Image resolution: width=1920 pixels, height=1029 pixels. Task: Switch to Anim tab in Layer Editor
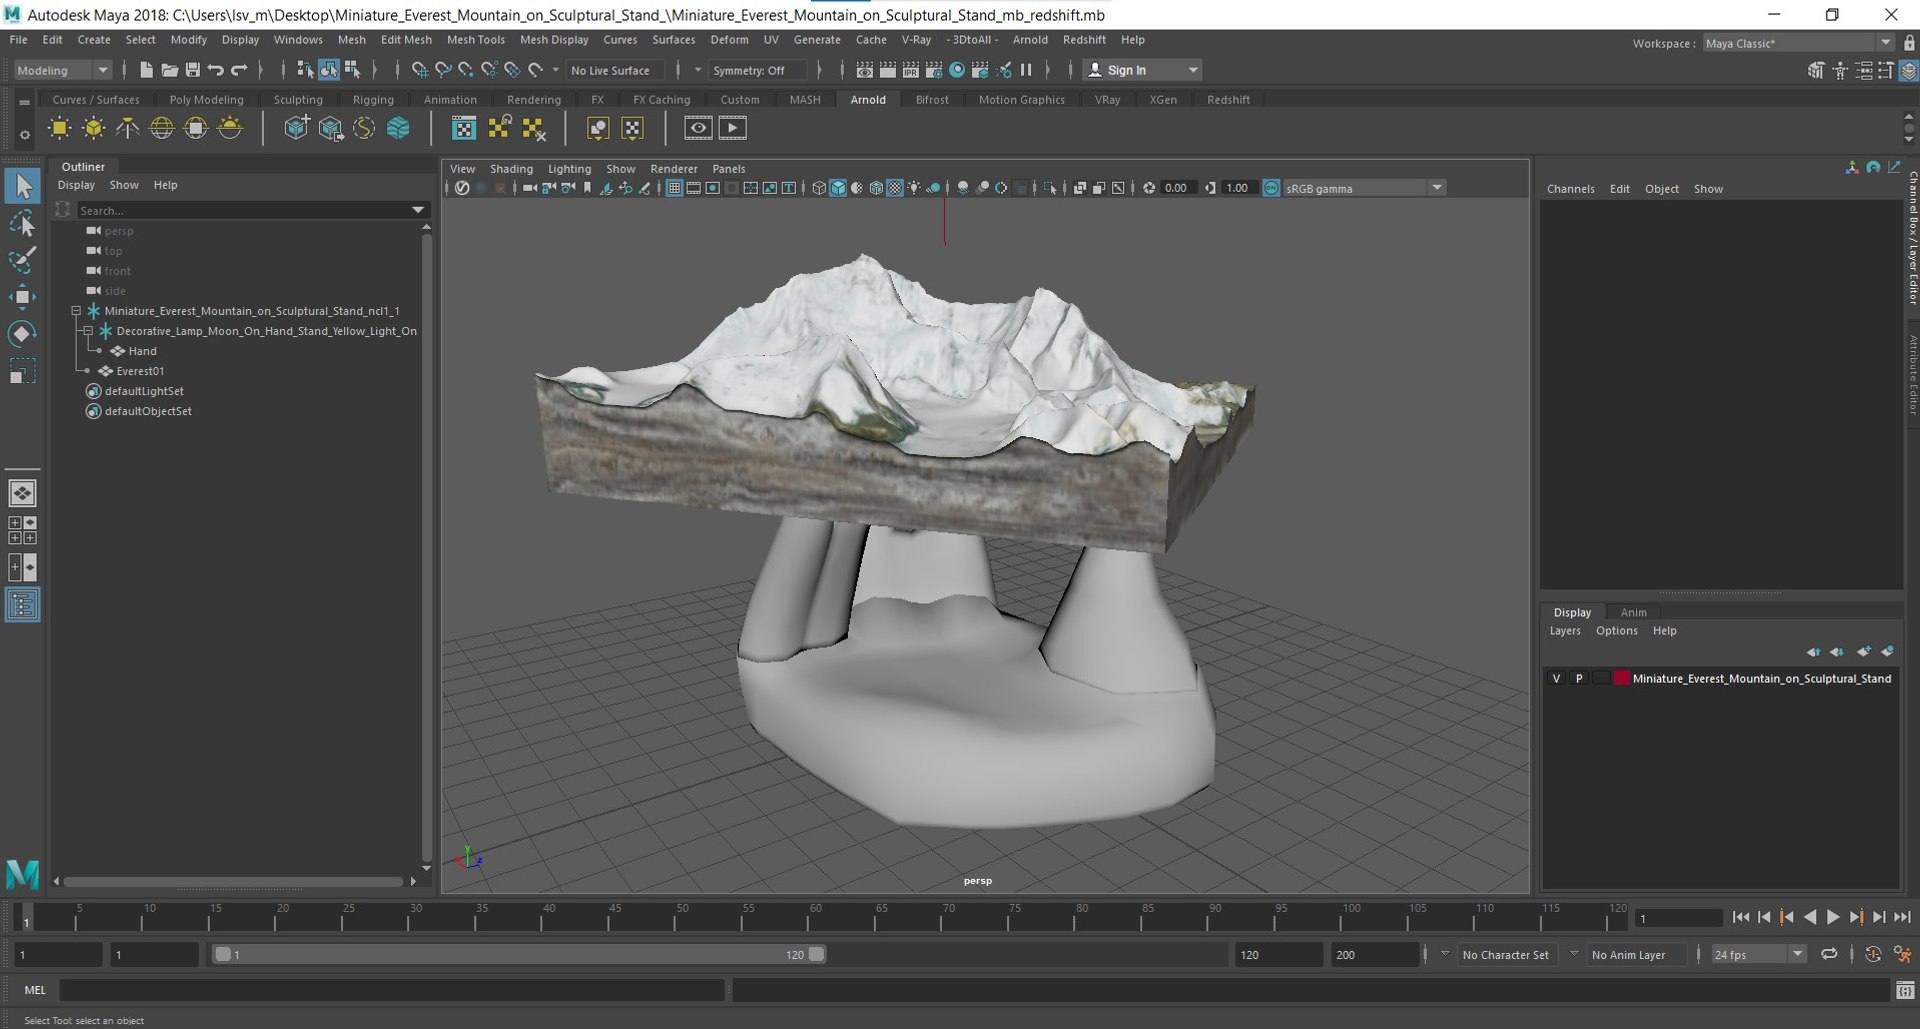1633,612
